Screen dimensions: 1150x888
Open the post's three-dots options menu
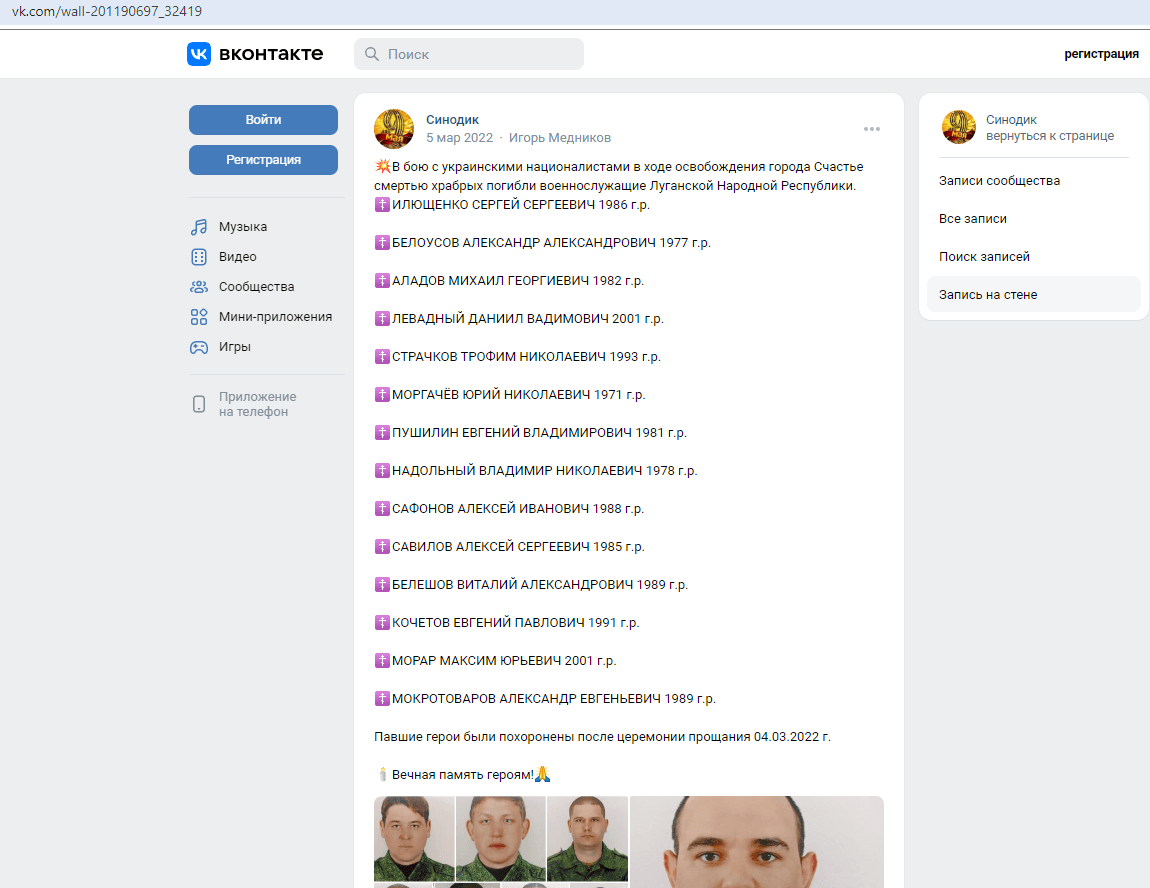click(x=871, y=129)
